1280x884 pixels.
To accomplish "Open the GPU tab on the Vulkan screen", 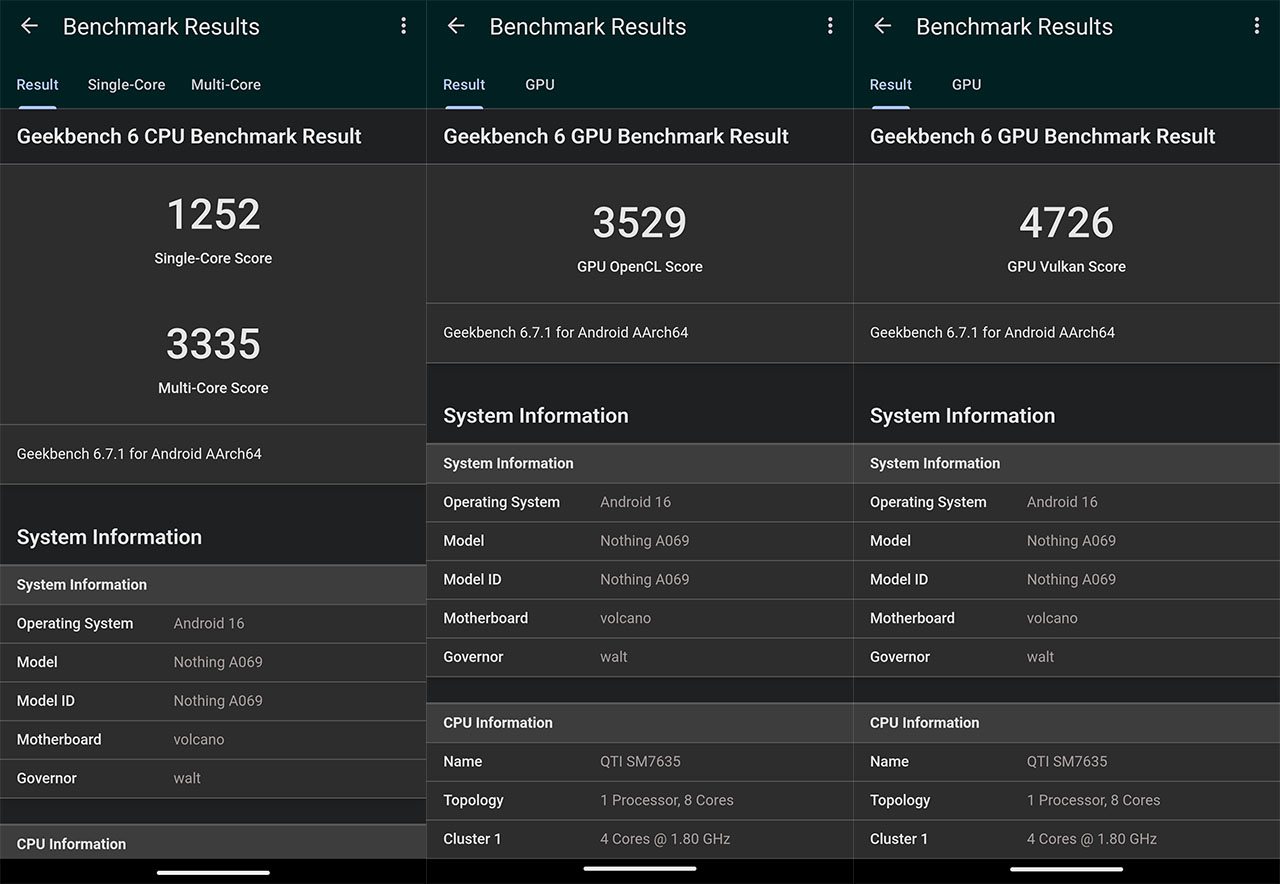I will coord(967,85).
